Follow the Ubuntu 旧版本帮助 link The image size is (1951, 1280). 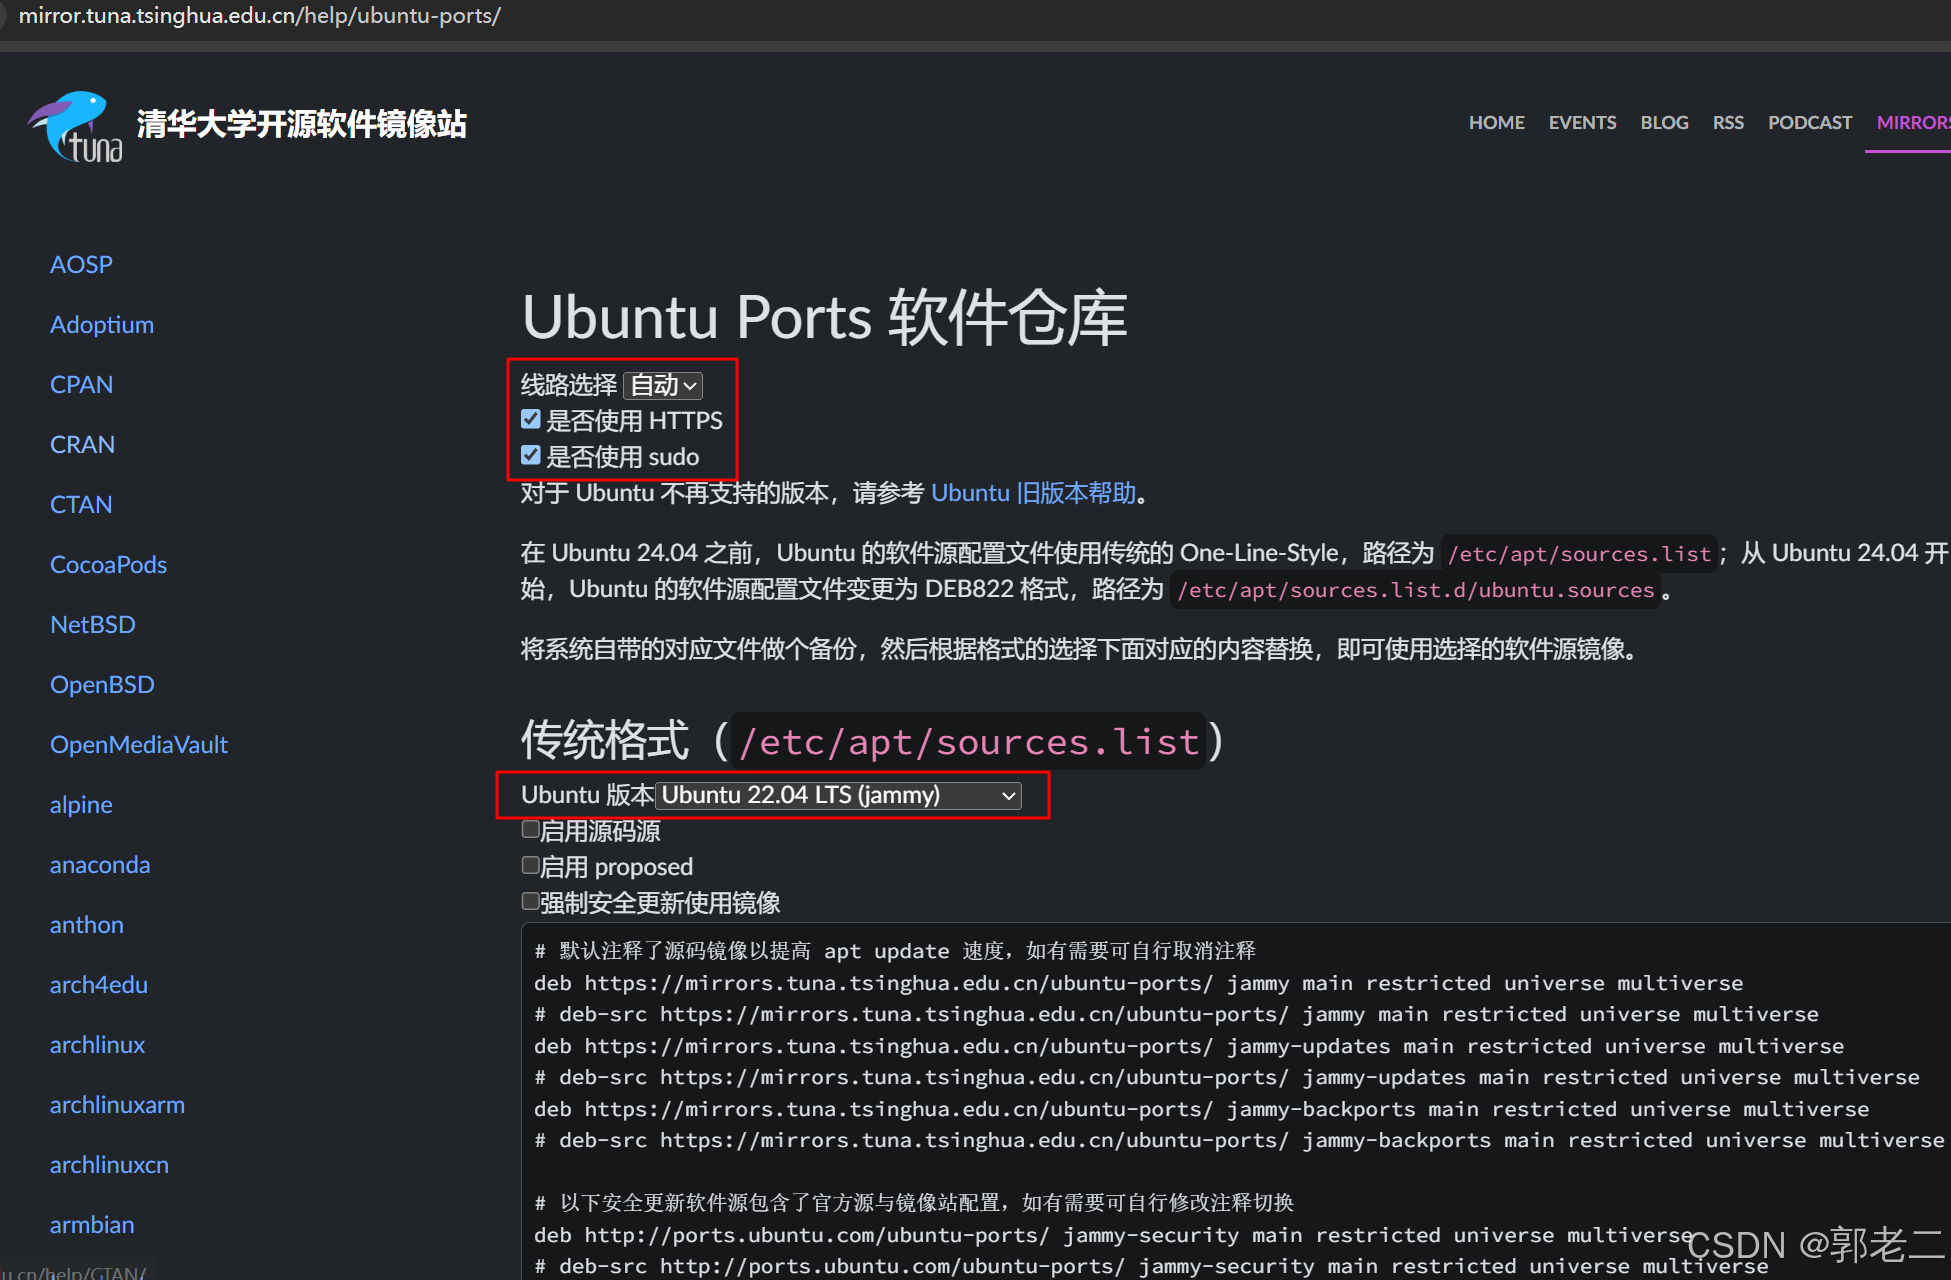pyautogui.click(x=1033, y=493)
